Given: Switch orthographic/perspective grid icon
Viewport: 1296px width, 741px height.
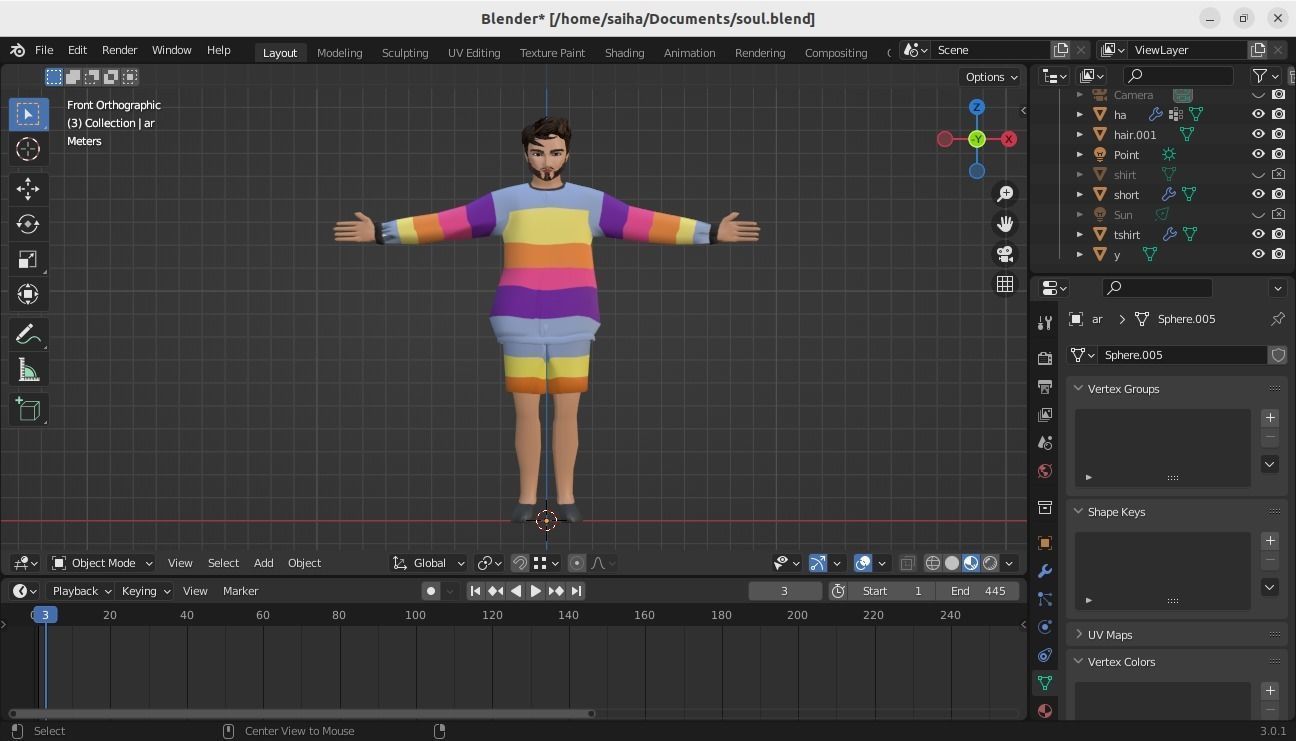Looking at the screenshot, I should click(x=1005, y=284).
